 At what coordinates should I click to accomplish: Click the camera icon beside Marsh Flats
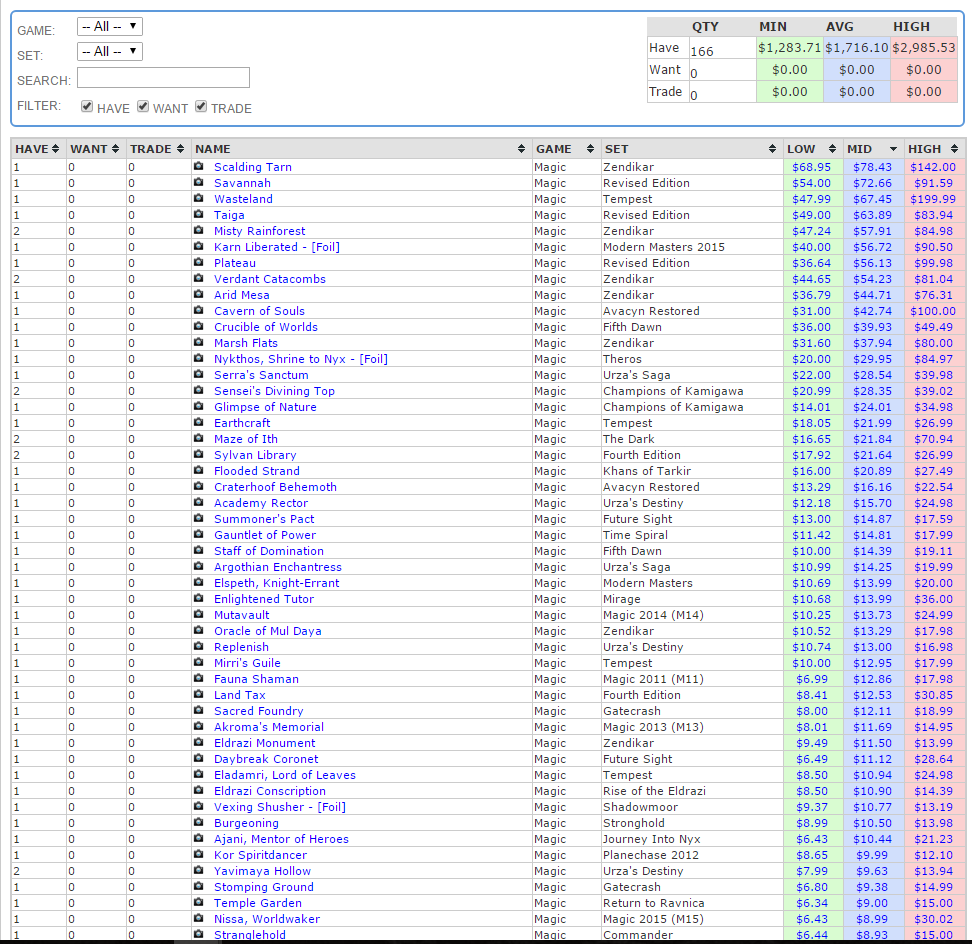click(198, 342)
